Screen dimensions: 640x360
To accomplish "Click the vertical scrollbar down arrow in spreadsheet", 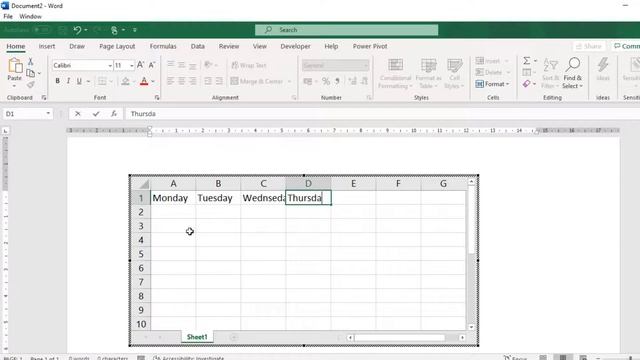I will (x=471, y=327).
